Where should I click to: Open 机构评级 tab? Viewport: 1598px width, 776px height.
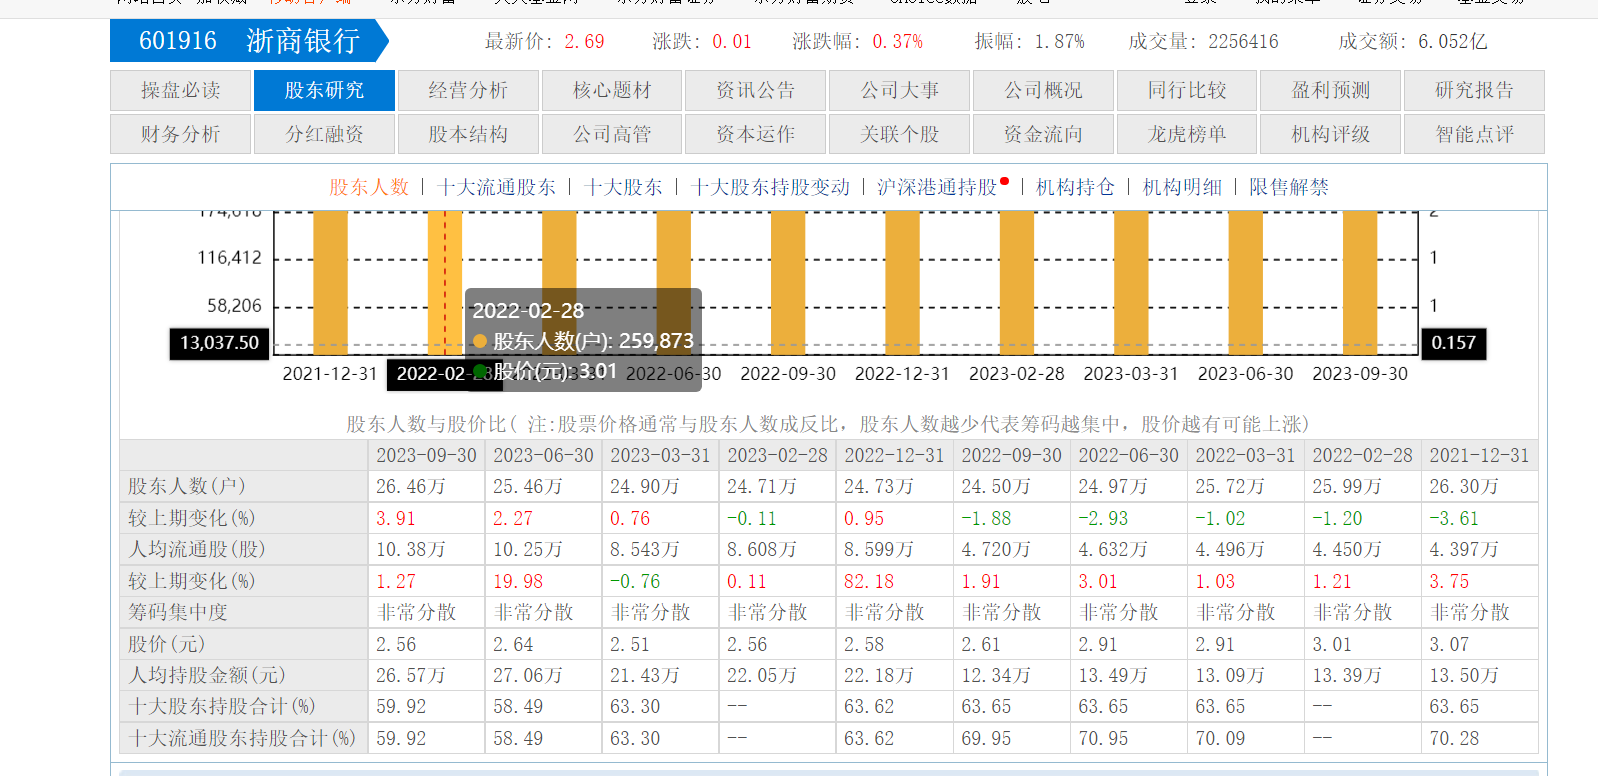coord(1331,134)
